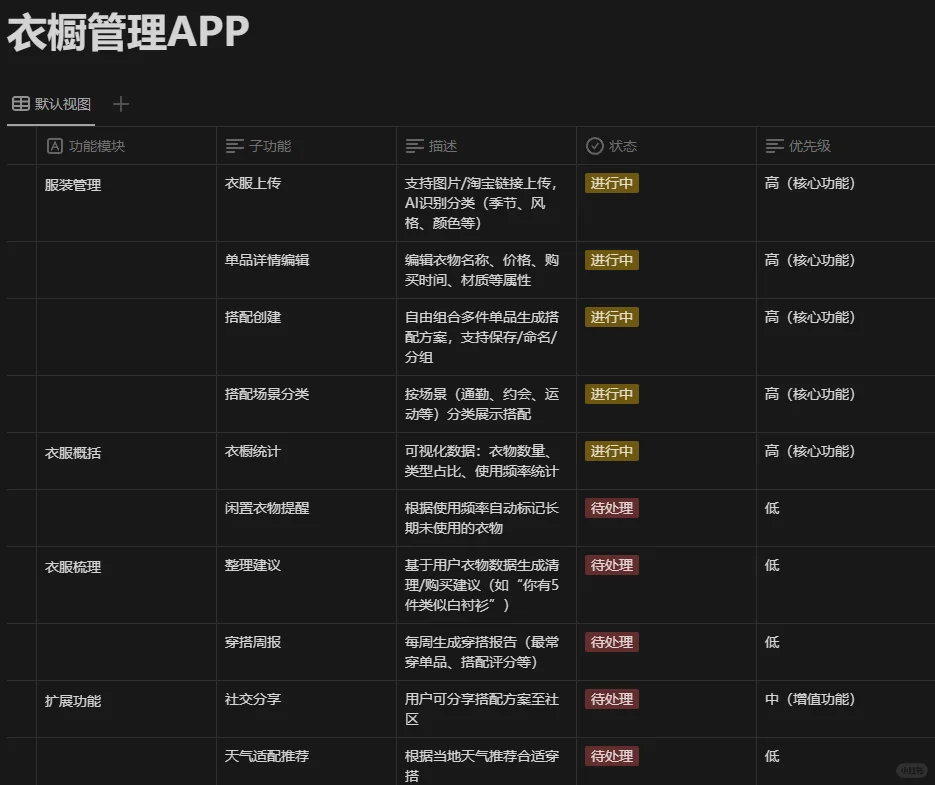Click the plus icon to add a new view
Viewport: 935px width, 785px height.
click(120, 104)
